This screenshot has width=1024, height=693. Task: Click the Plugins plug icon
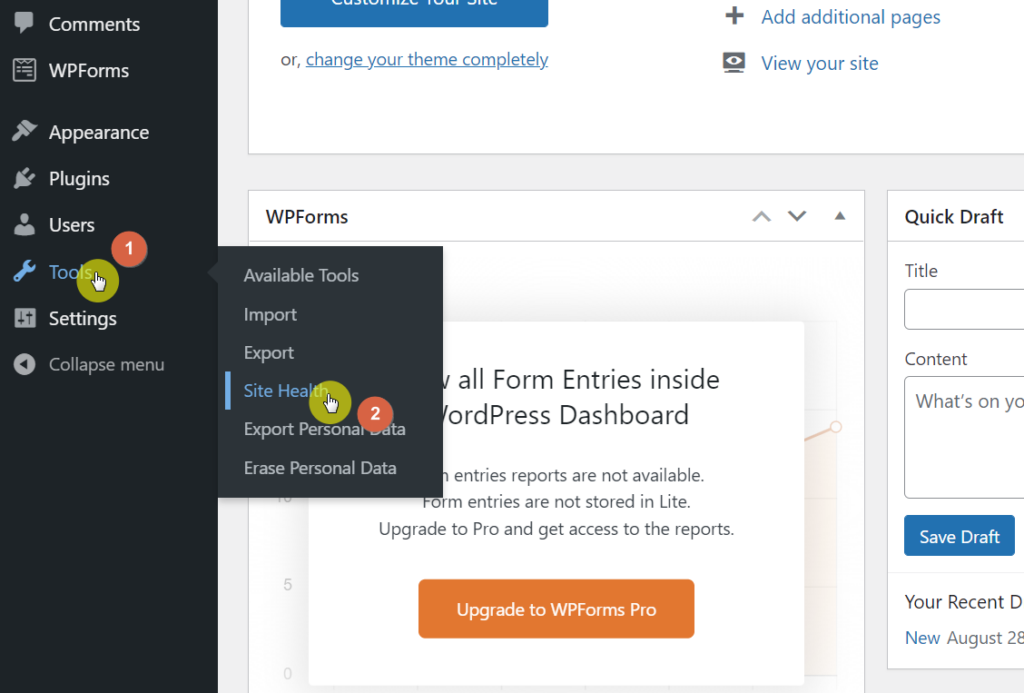pyautogui.click(x=24, y=178)
